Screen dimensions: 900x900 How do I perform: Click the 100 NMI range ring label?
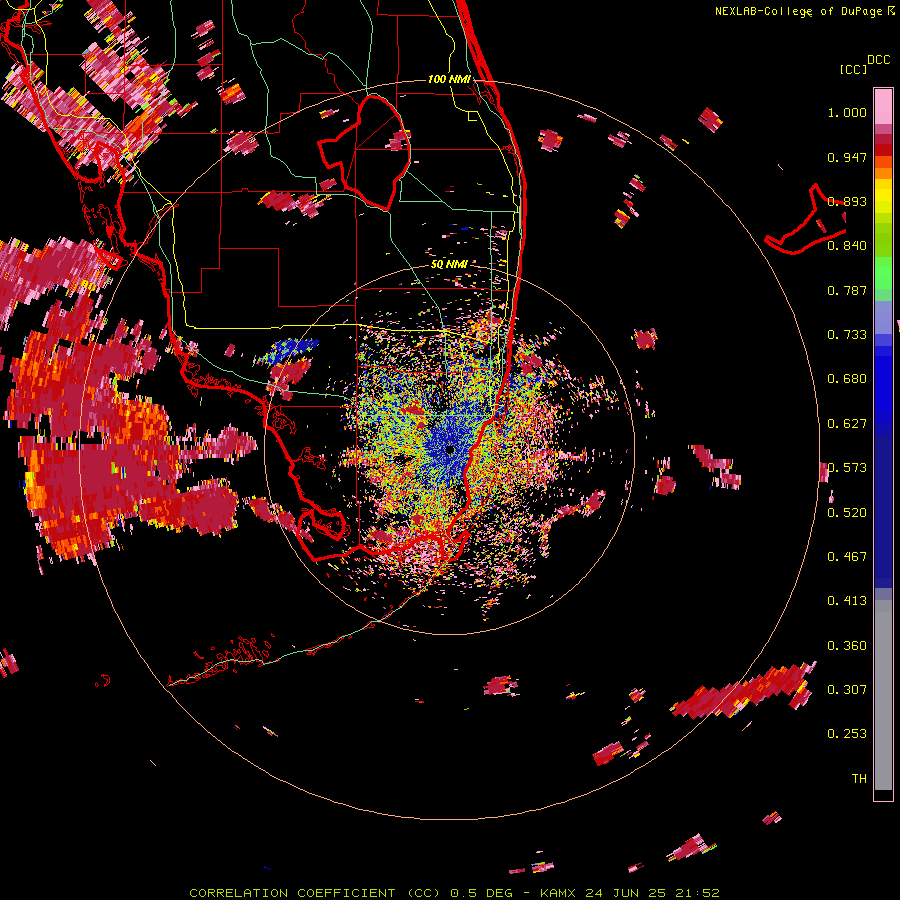click(449, 79)
